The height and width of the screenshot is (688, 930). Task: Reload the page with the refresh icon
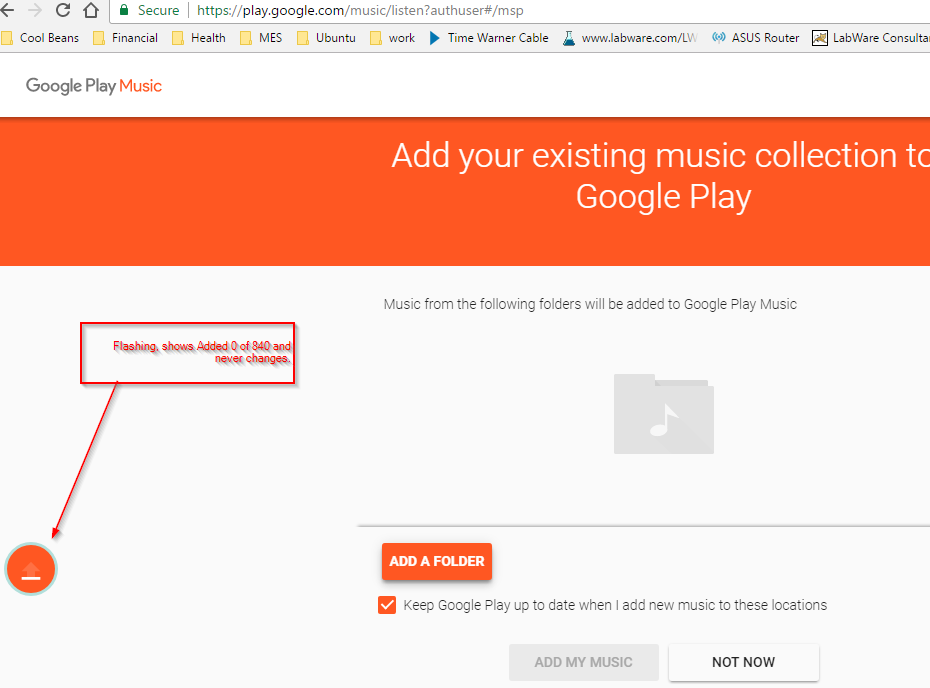click(x=63, y=10)
